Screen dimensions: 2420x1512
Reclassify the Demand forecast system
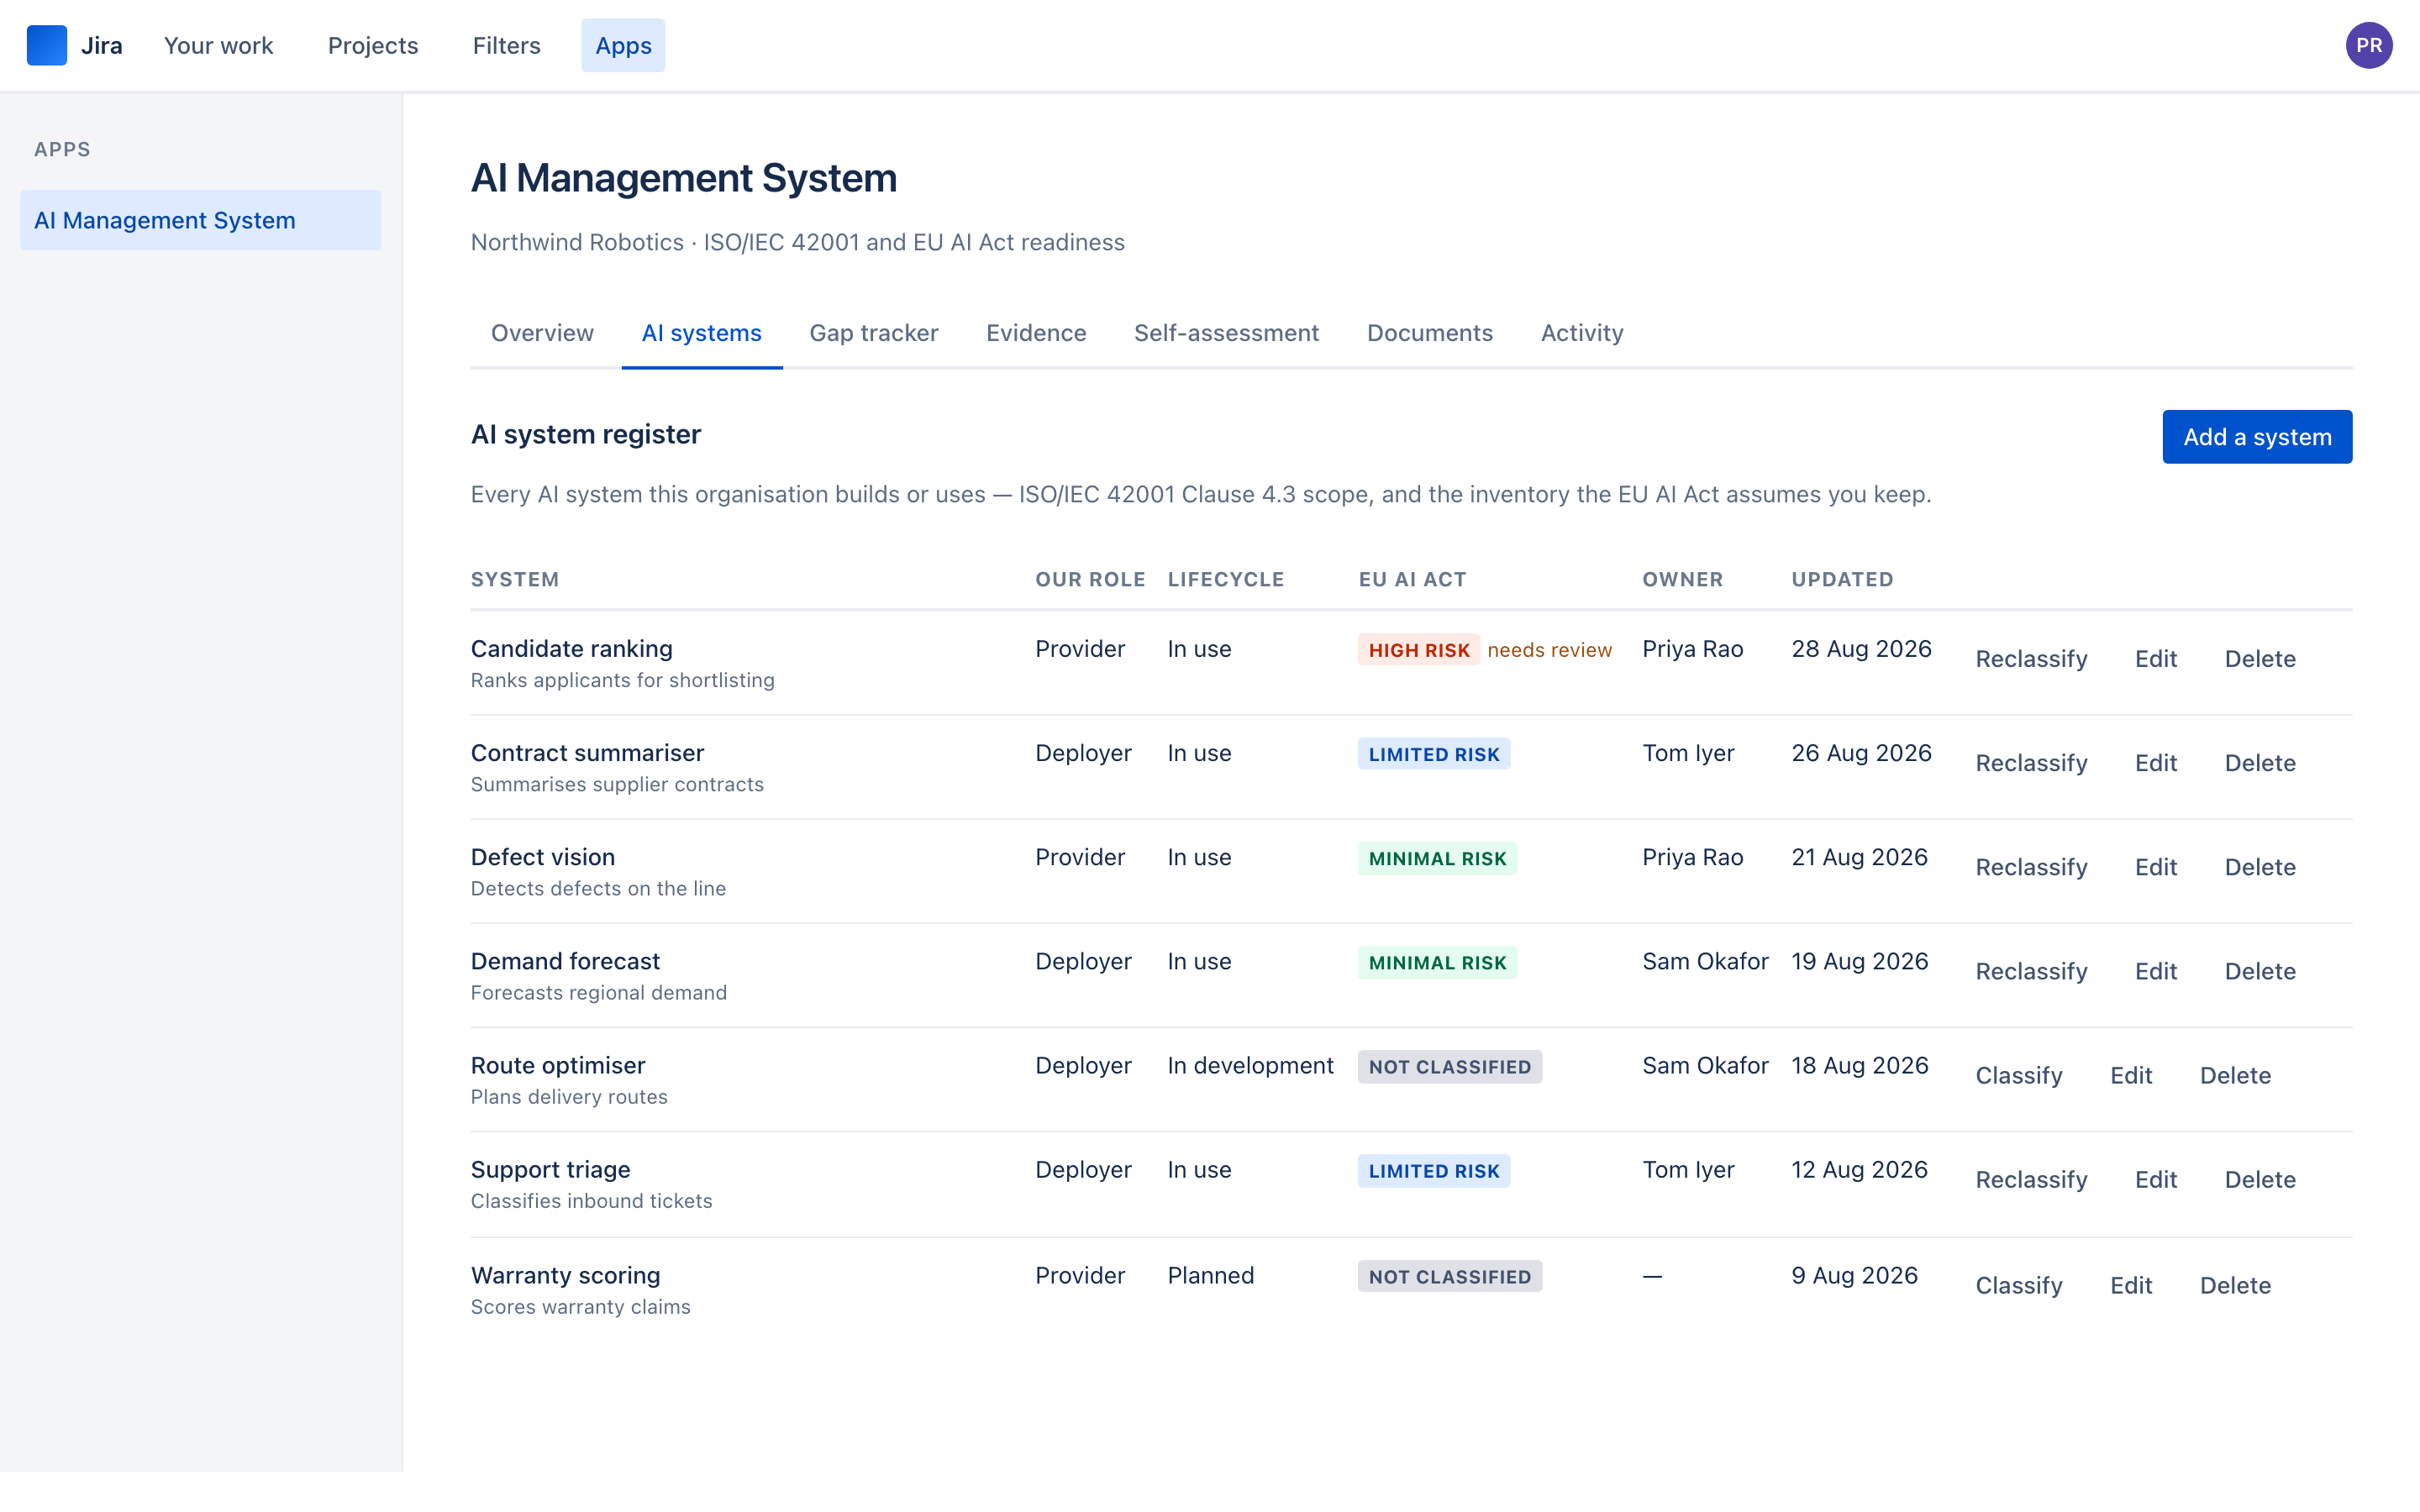pyautogui.click(x=2031, y=971)
